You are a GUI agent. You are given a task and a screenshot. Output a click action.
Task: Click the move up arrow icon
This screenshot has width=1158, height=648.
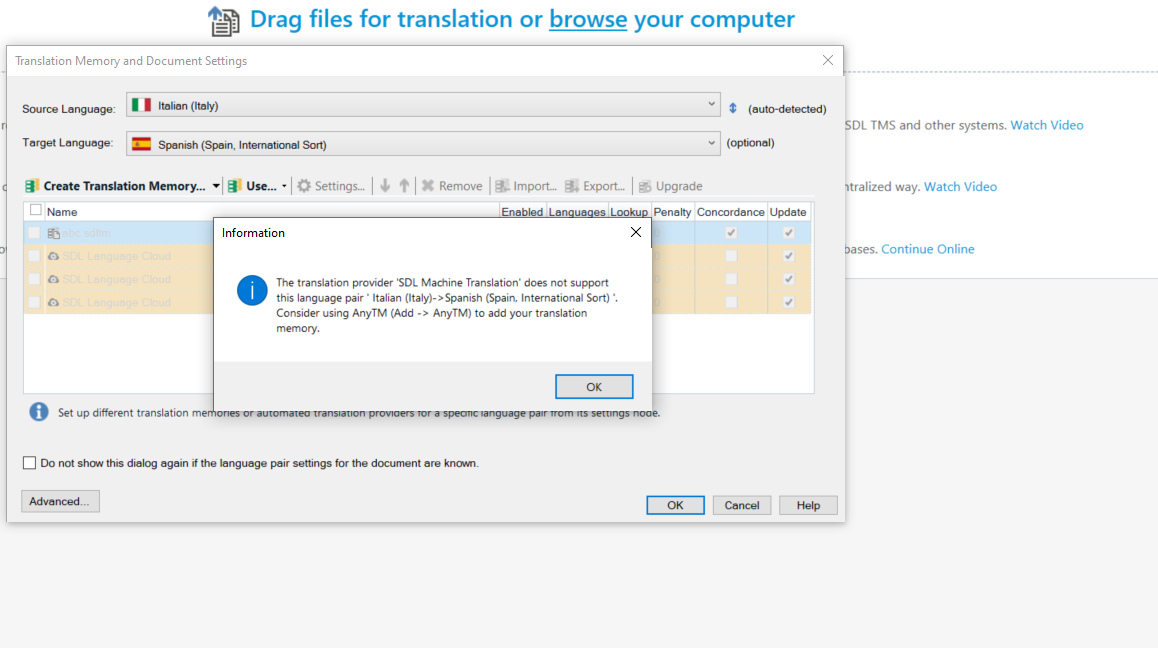404,186
